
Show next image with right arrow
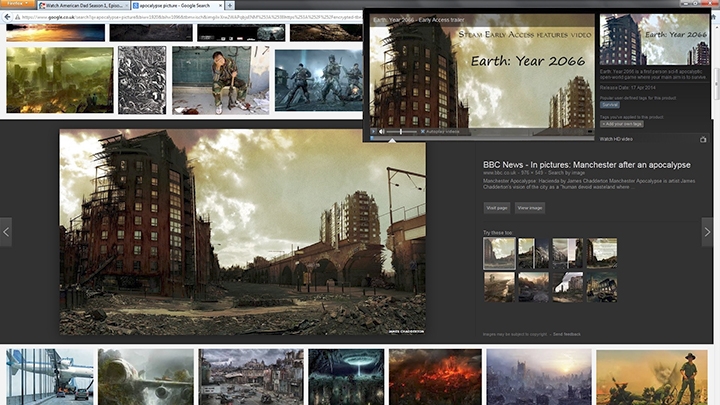(707, 231)
